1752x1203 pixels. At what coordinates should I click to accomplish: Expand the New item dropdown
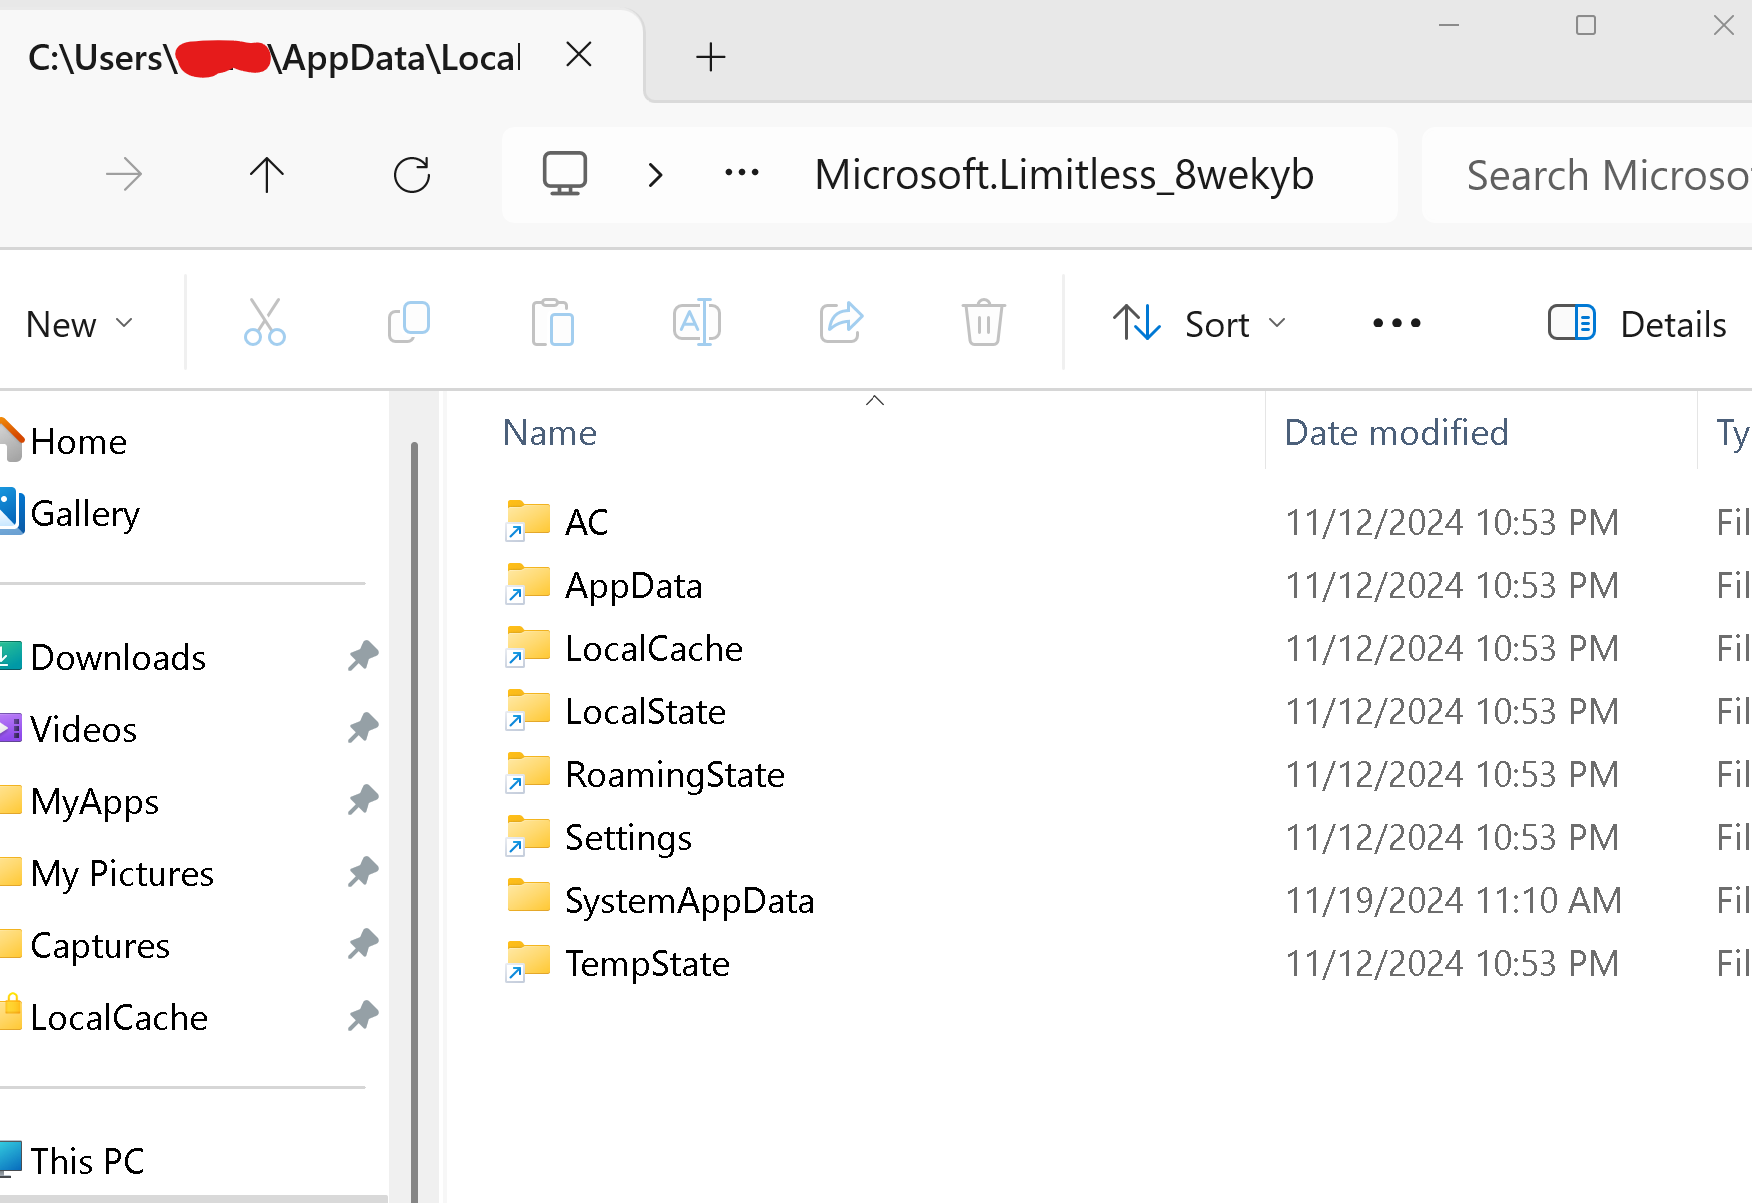tap(79, 324)
